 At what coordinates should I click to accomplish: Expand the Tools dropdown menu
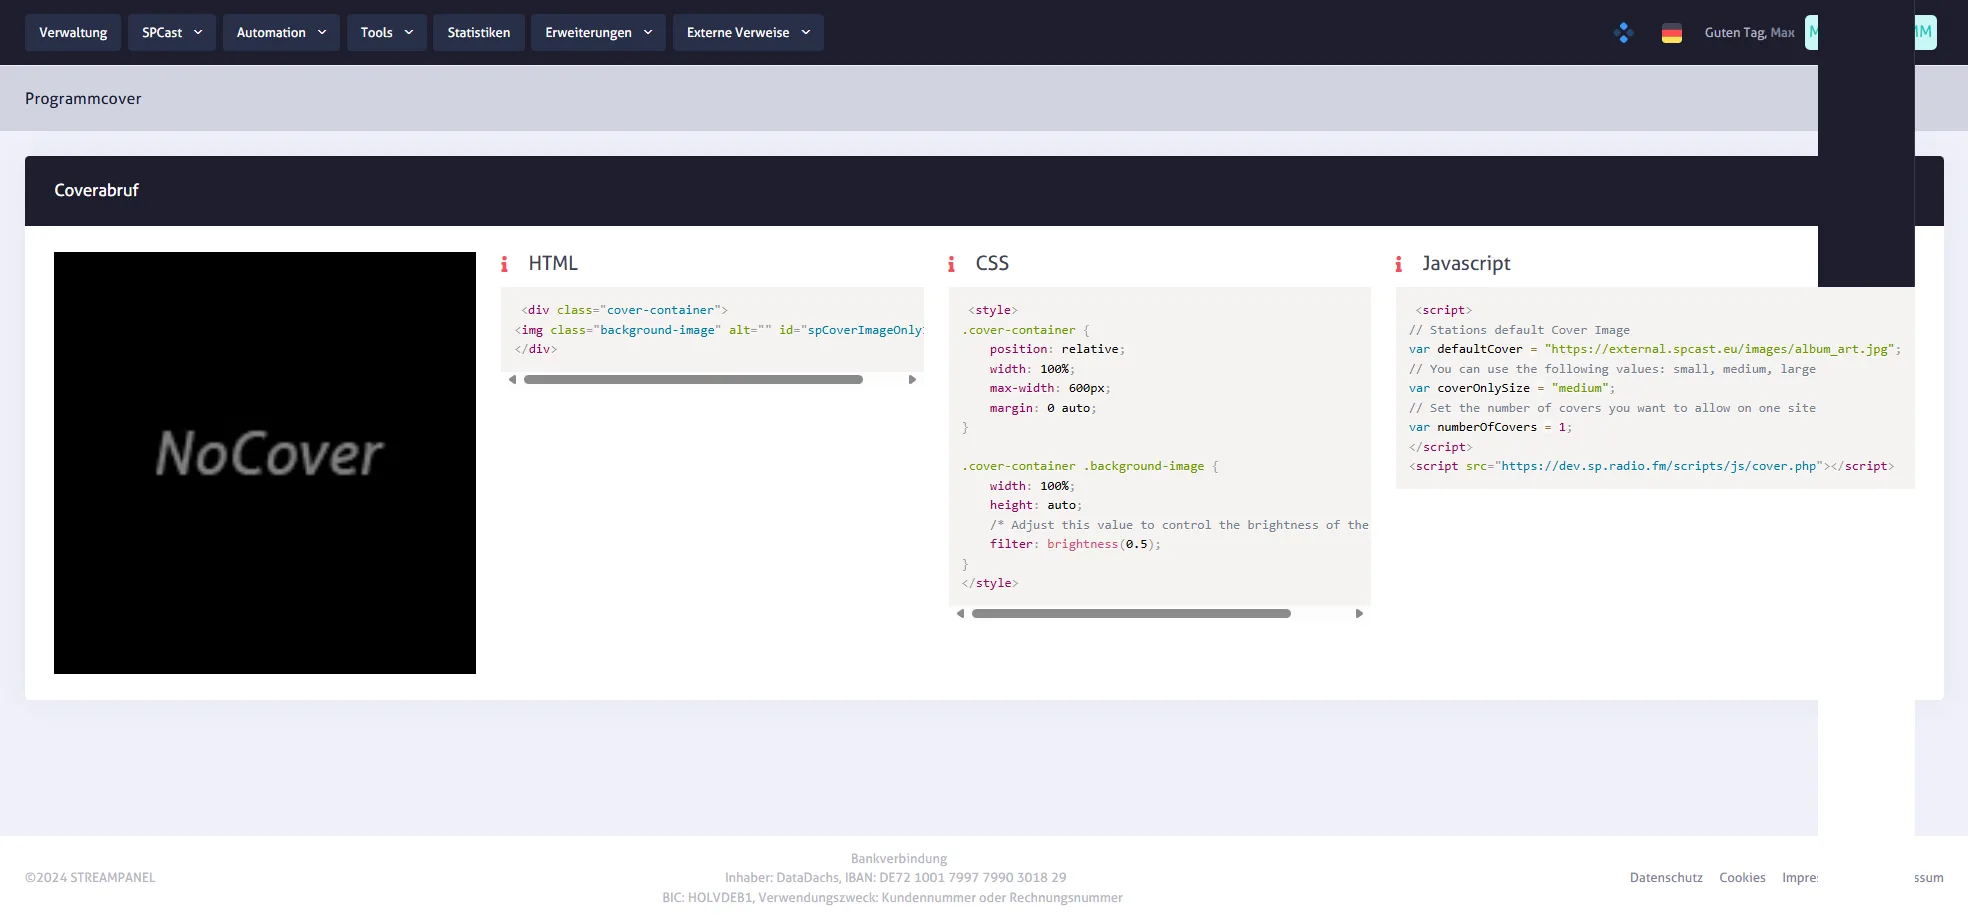(x=387, y=32)
